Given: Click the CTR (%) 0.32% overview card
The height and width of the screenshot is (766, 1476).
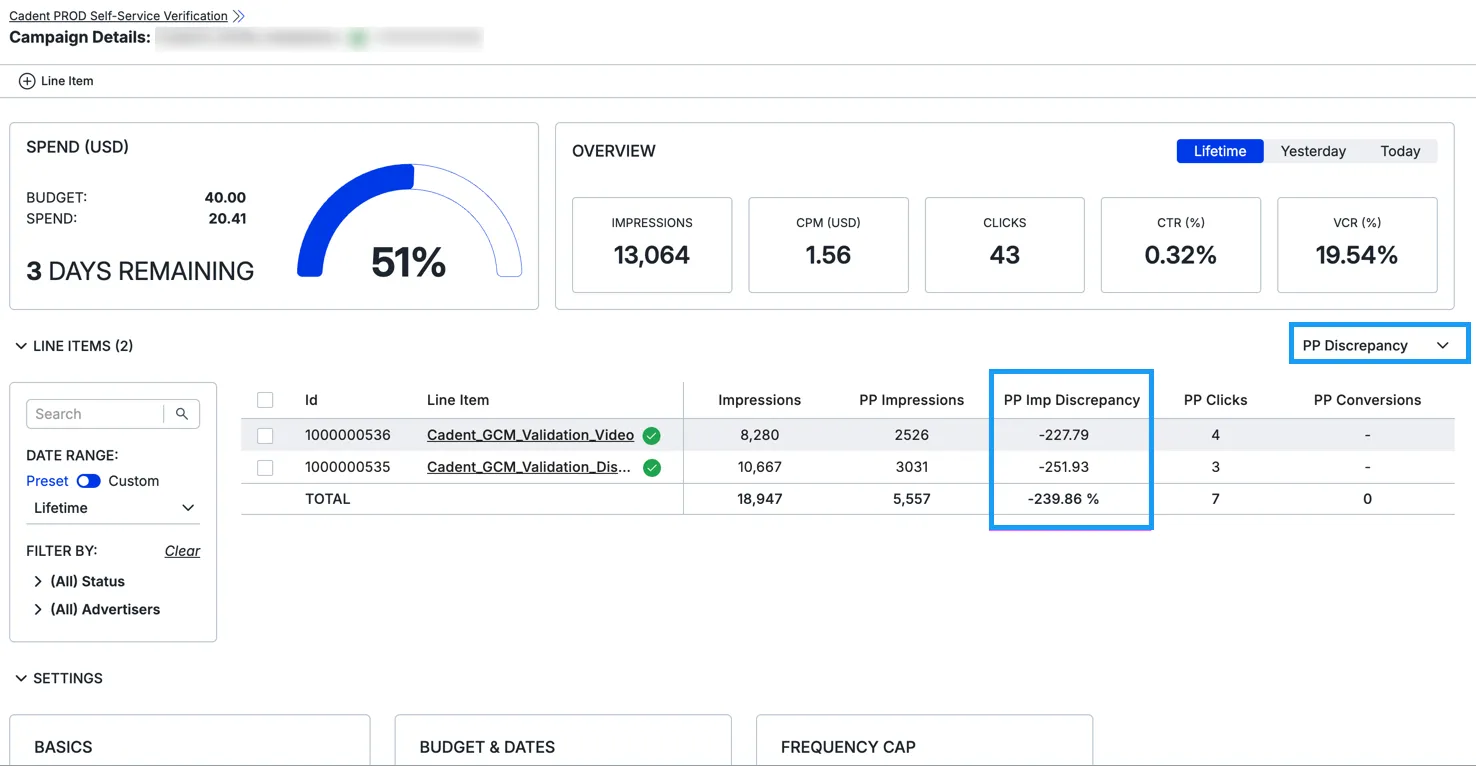Looking at the screenshot, I should click(x=1180, y=245).
